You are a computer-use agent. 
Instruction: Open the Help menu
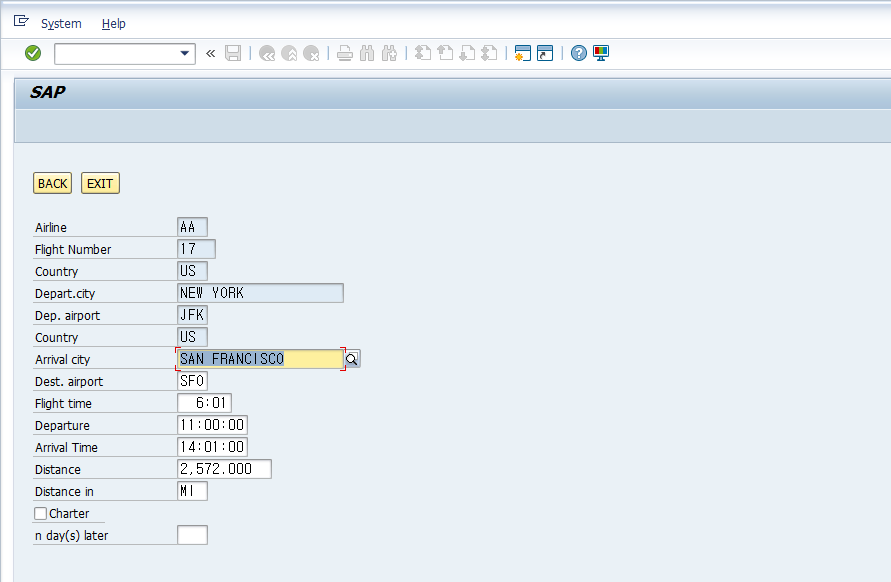point(114,24)
